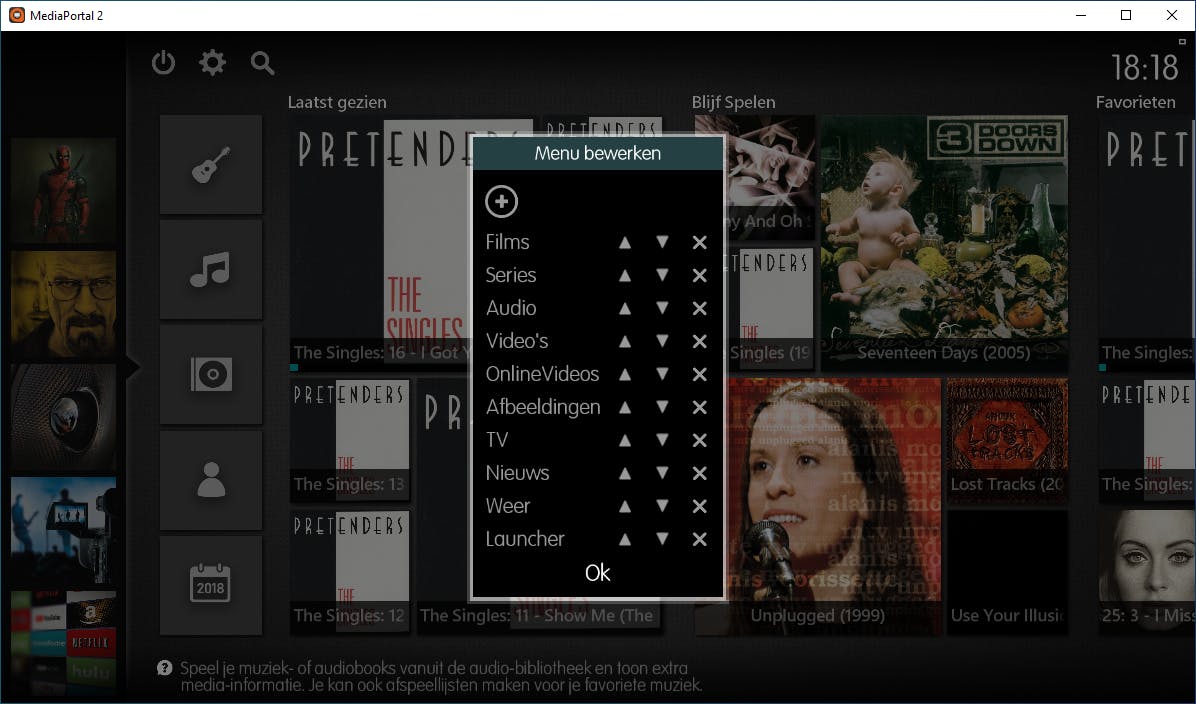Screen dimensions: 1196x704
Task: Open the power menu icon
Action: coord(163,63)
